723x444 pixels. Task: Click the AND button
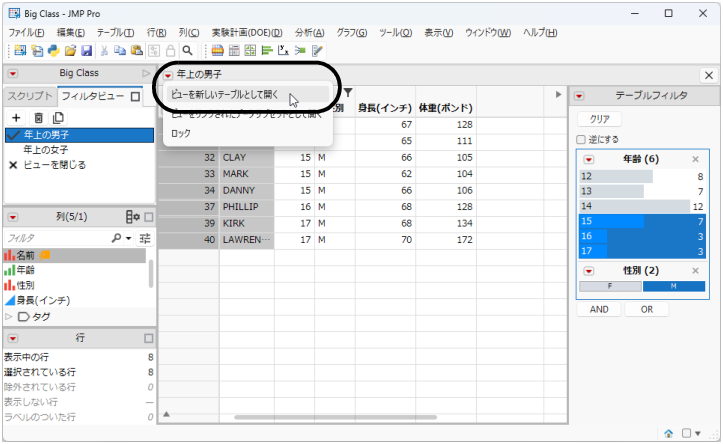(x=599, y=309)
